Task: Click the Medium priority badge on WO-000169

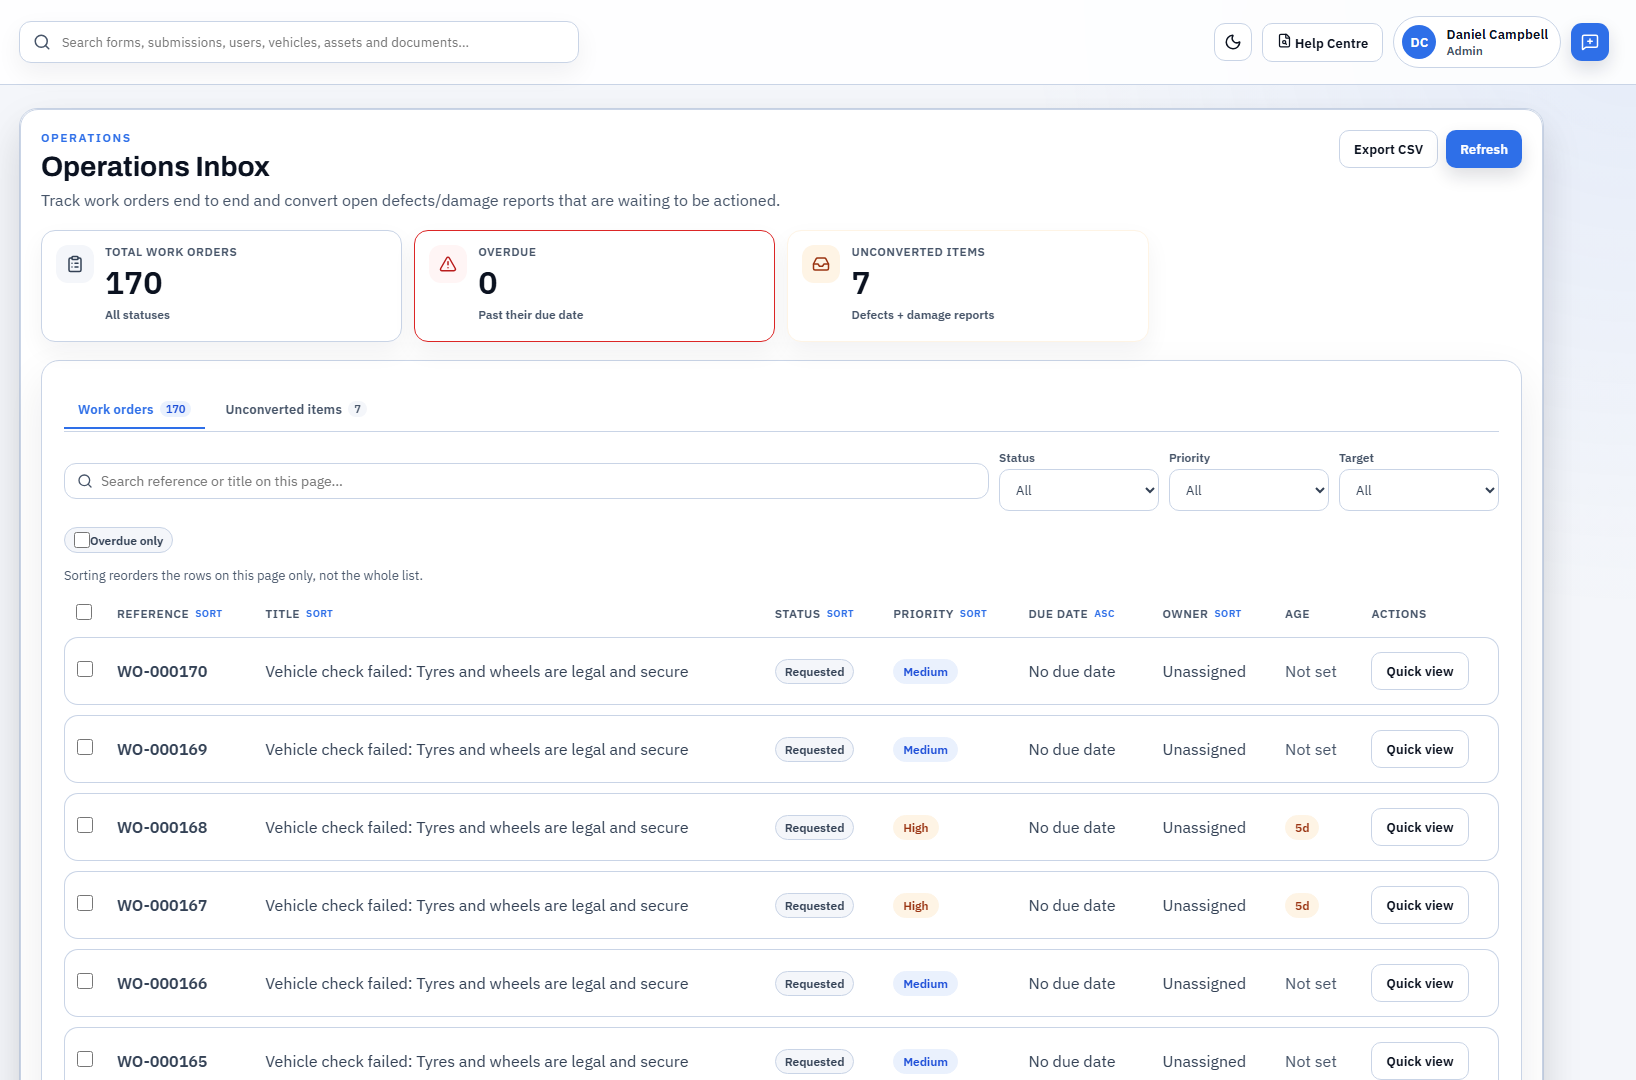Action: (x=925, y=750)
